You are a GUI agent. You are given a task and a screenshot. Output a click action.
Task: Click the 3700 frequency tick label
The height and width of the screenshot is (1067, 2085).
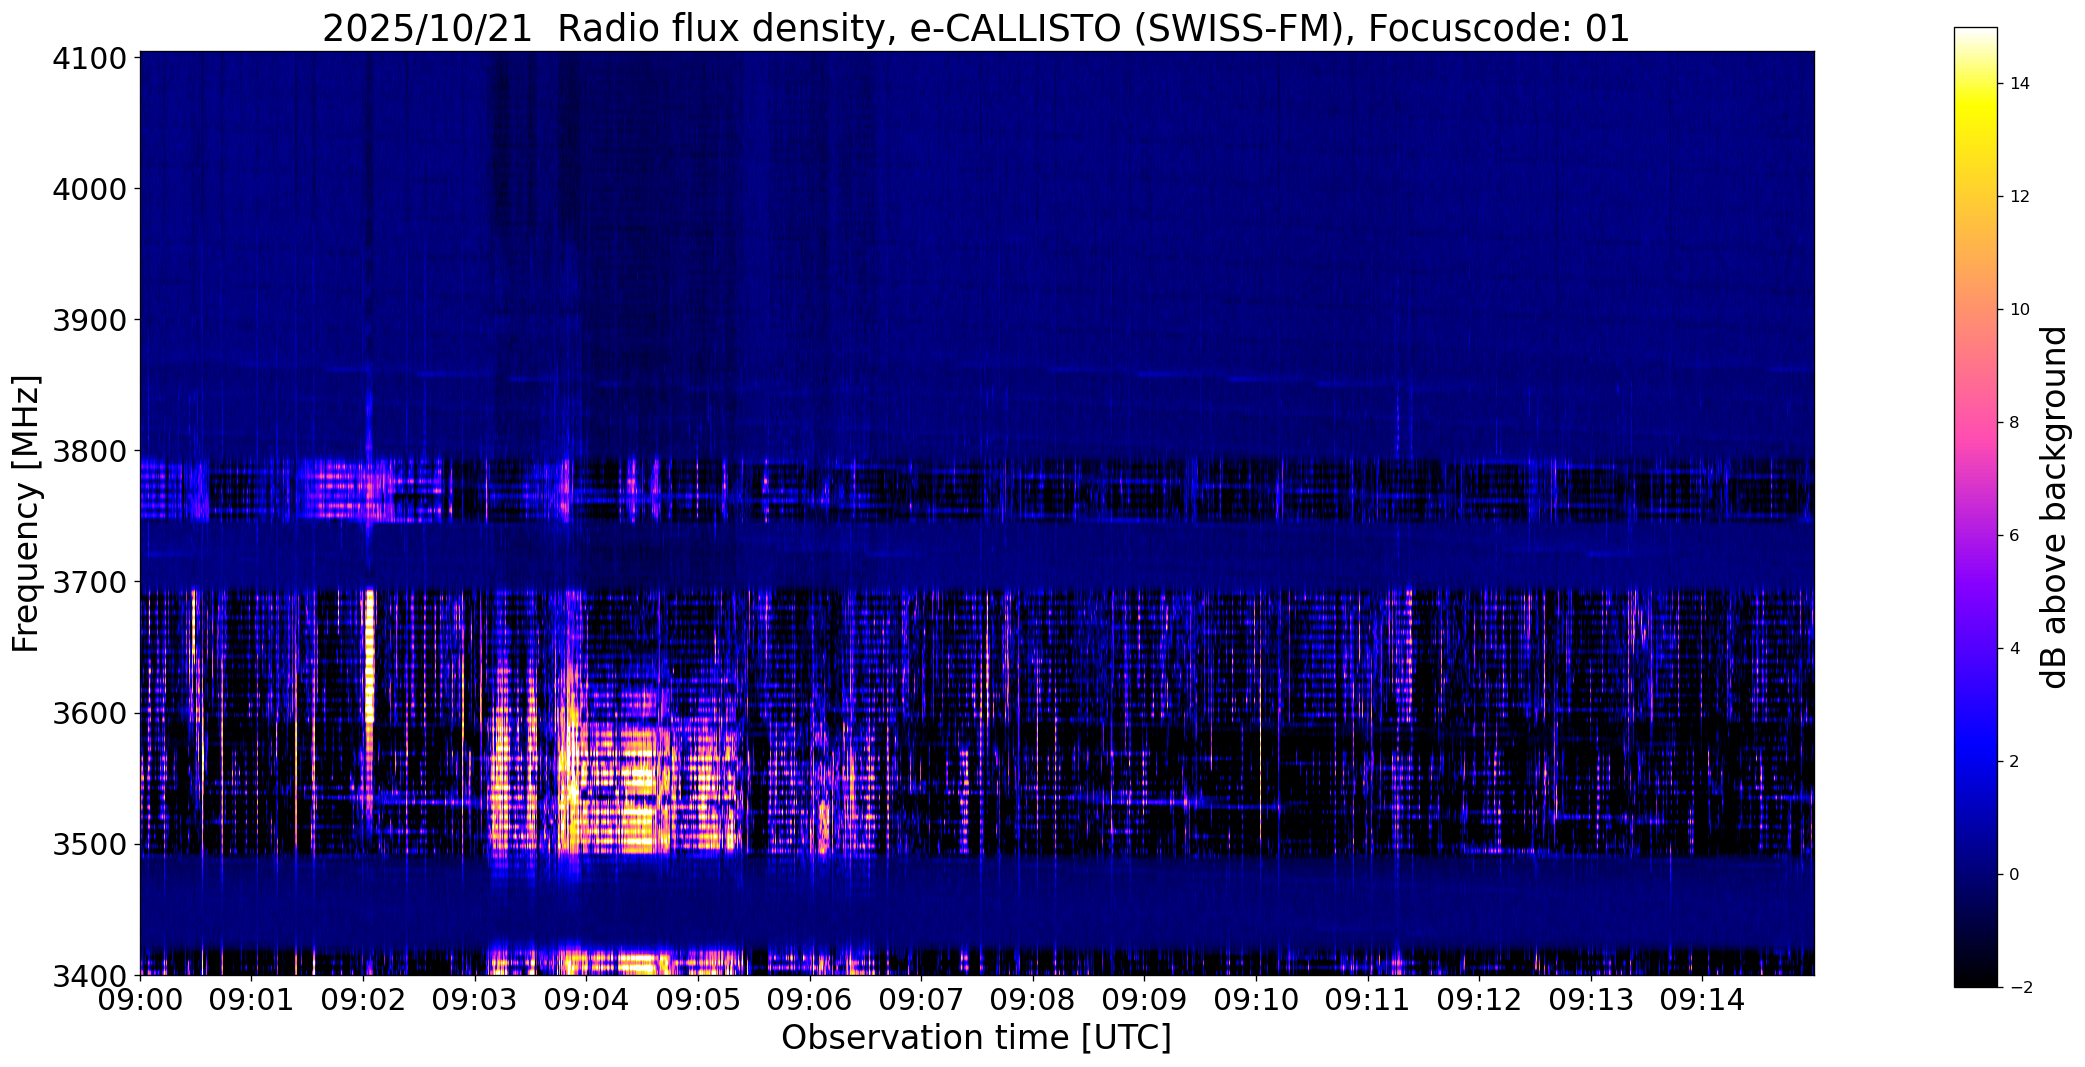point(89,582)
